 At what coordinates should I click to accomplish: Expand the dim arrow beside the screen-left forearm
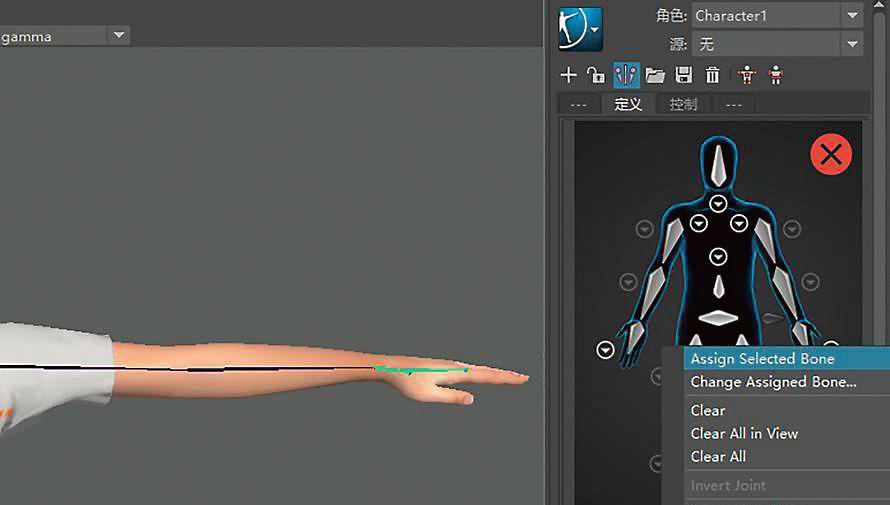tap(628, 282)
